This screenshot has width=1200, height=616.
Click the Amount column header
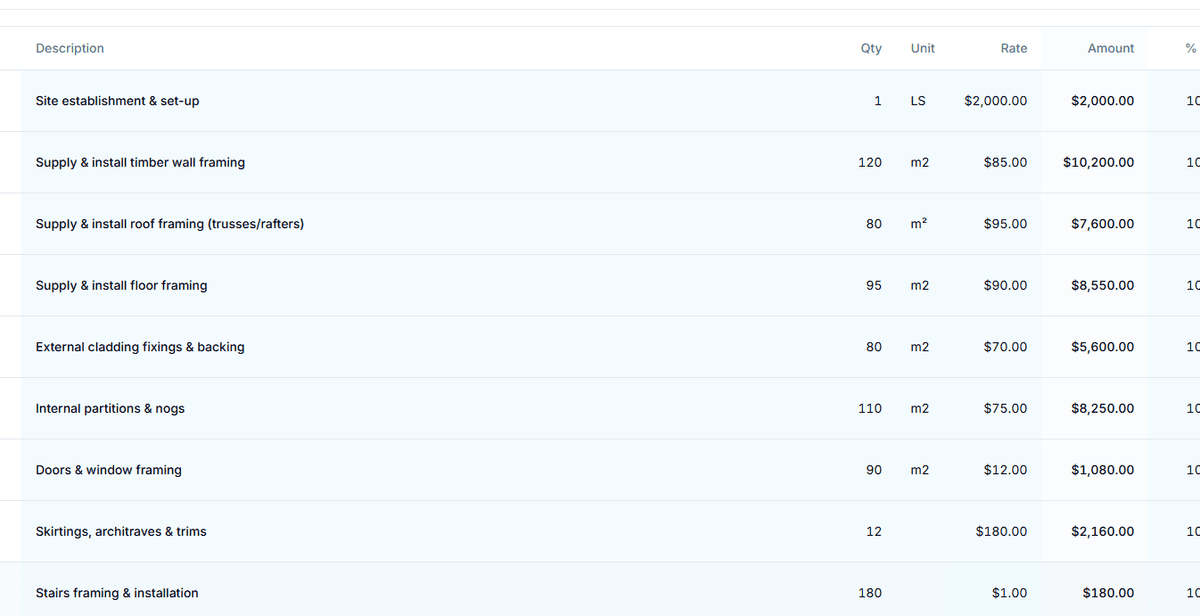(x=1110, y=48)
